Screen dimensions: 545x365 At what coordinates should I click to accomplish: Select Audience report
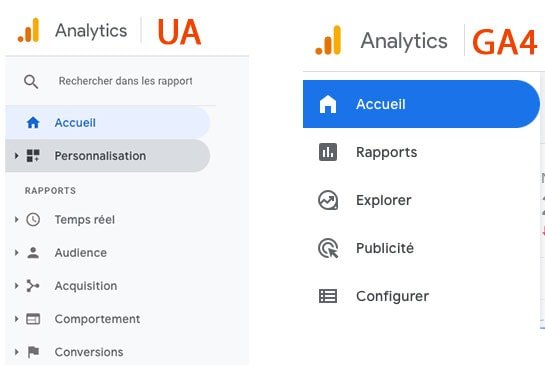(81, 253)
